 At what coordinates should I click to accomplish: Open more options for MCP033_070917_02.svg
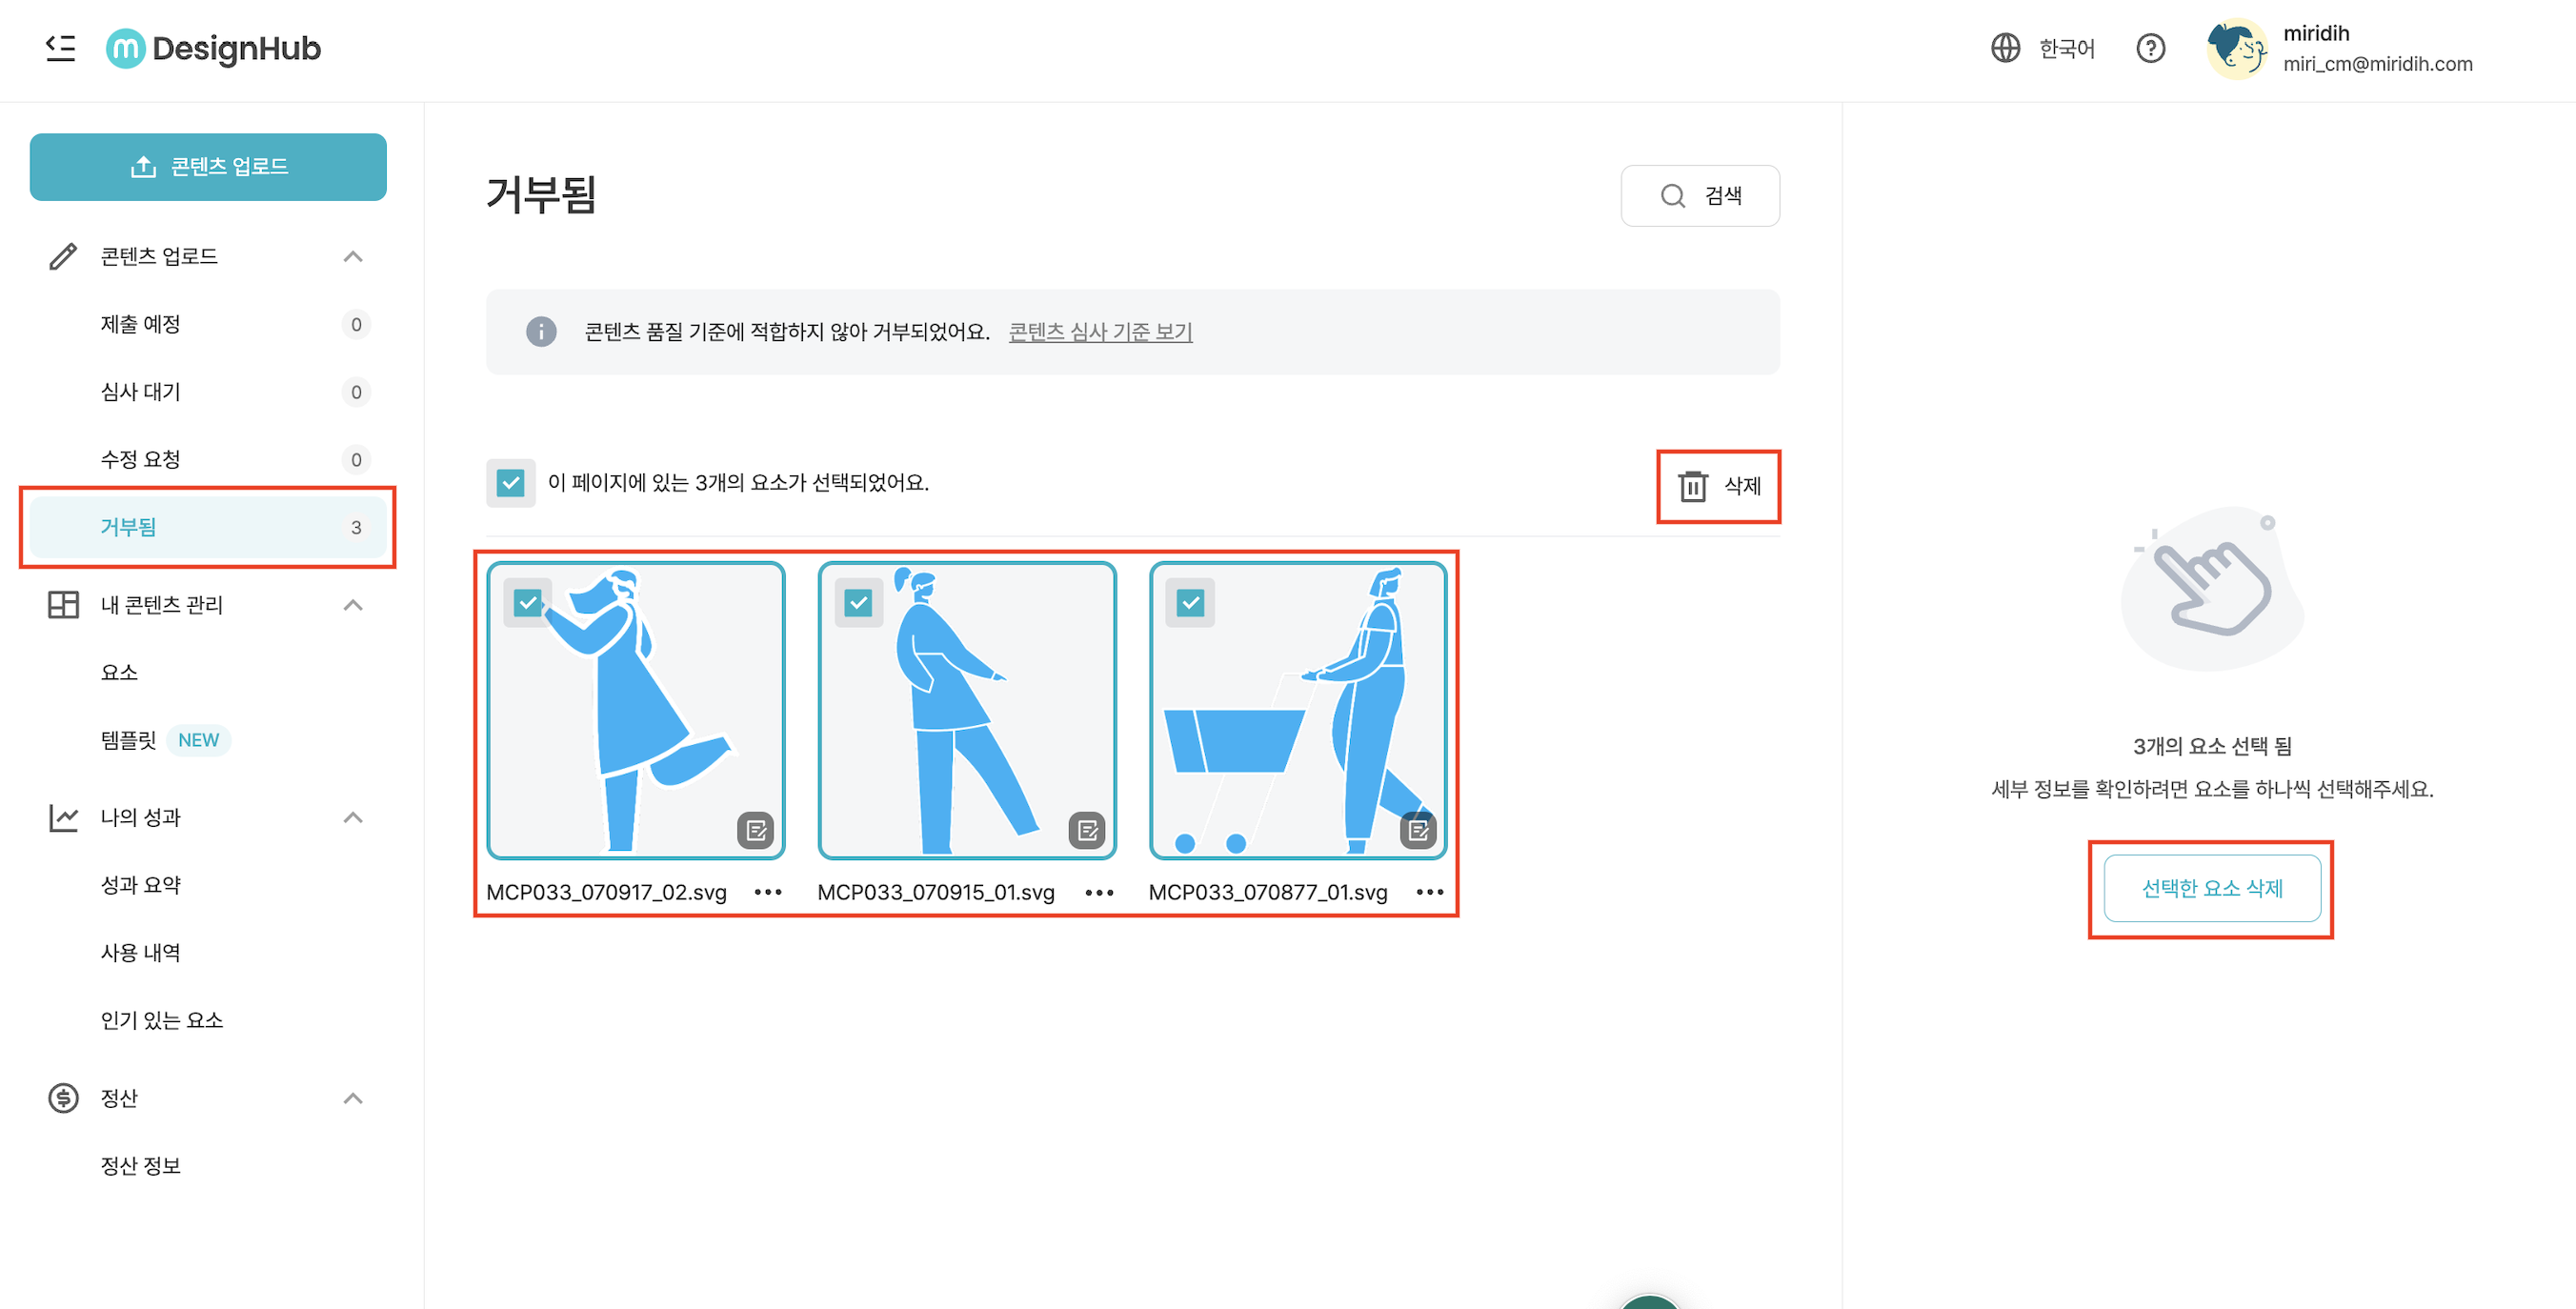click(x=767, y=892)
